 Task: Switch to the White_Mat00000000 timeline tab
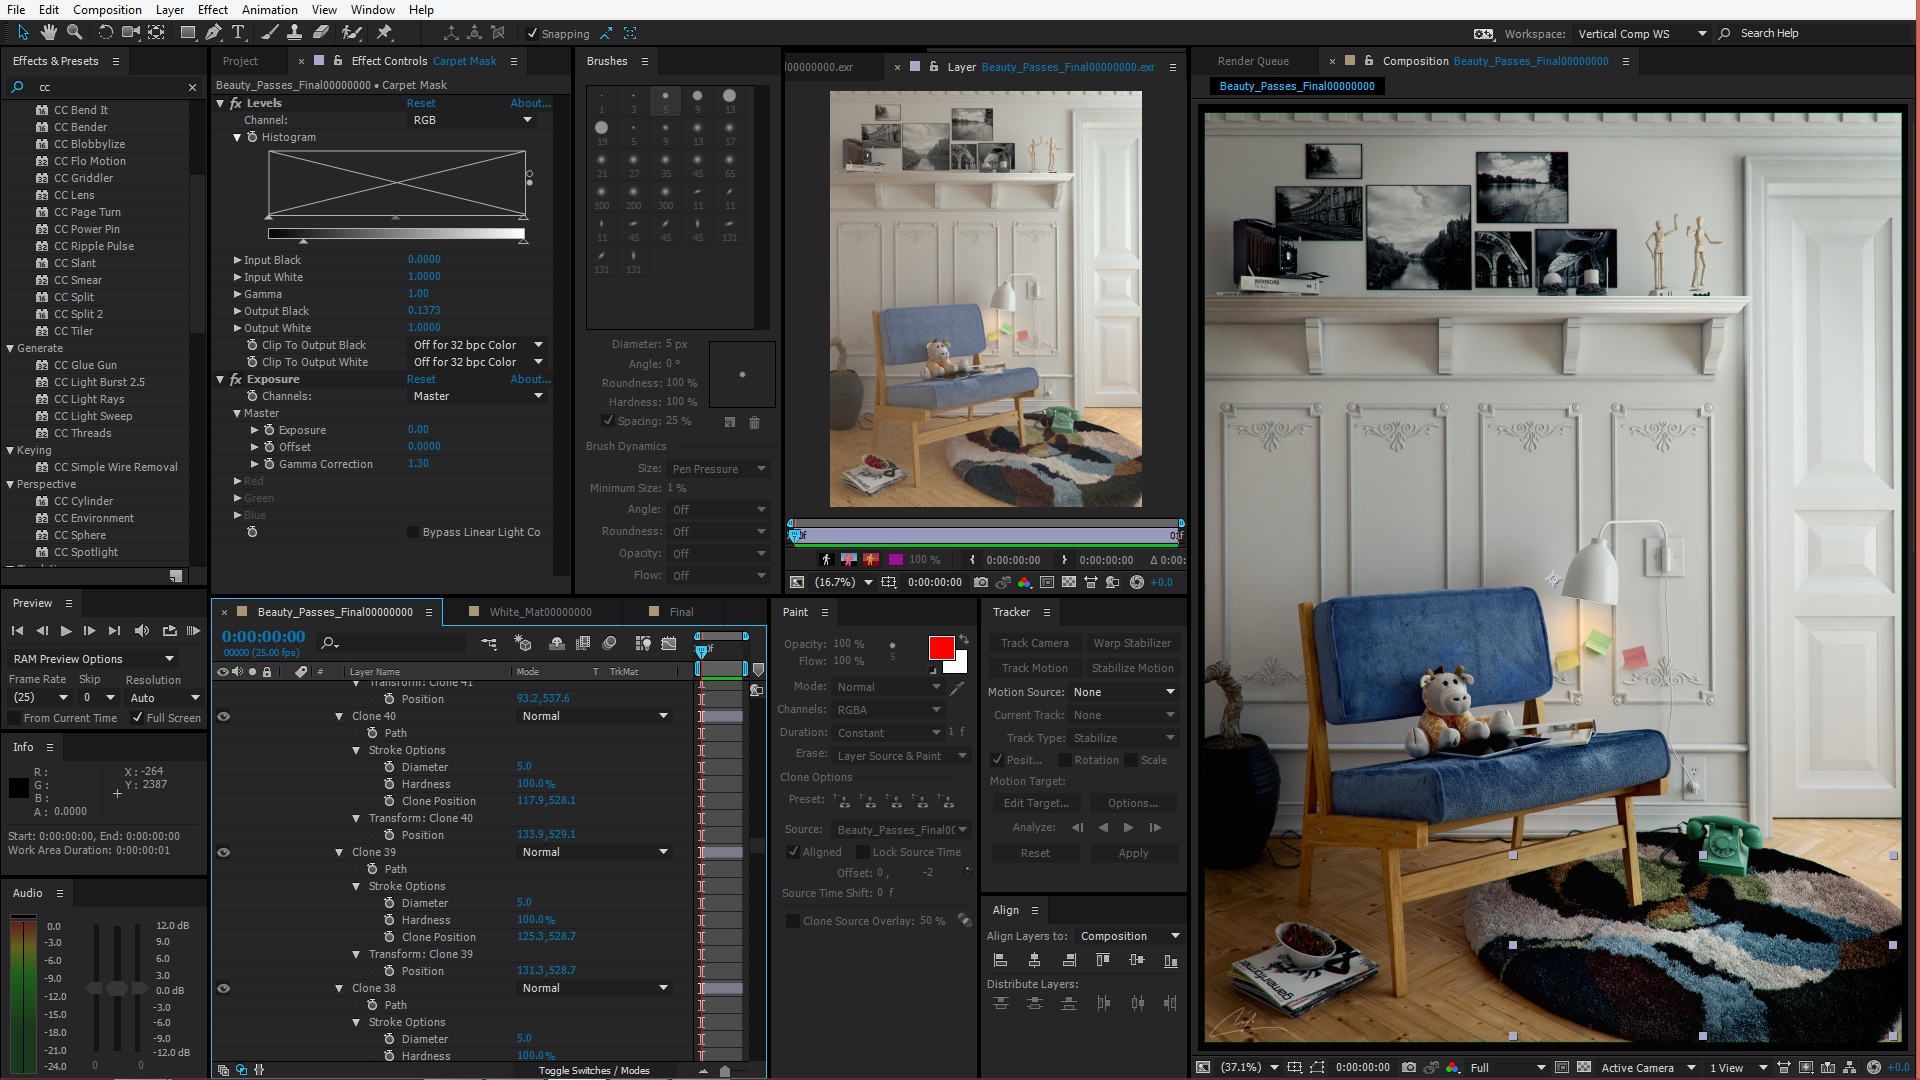point(540,612)
